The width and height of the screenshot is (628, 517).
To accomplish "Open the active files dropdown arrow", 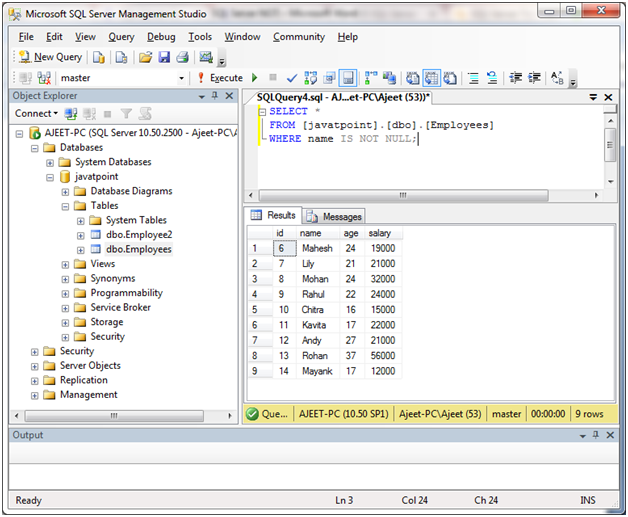I will tap(593, 97).
